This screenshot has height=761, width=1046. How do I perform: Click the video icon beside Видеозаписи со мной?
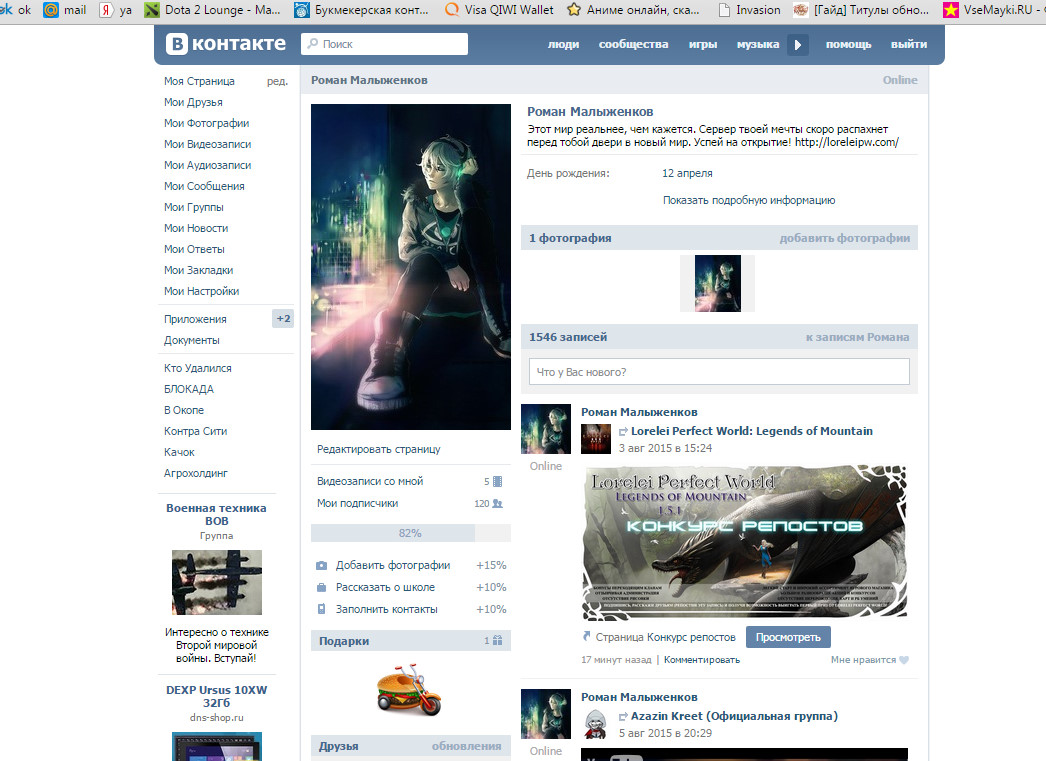pos(497,482)
